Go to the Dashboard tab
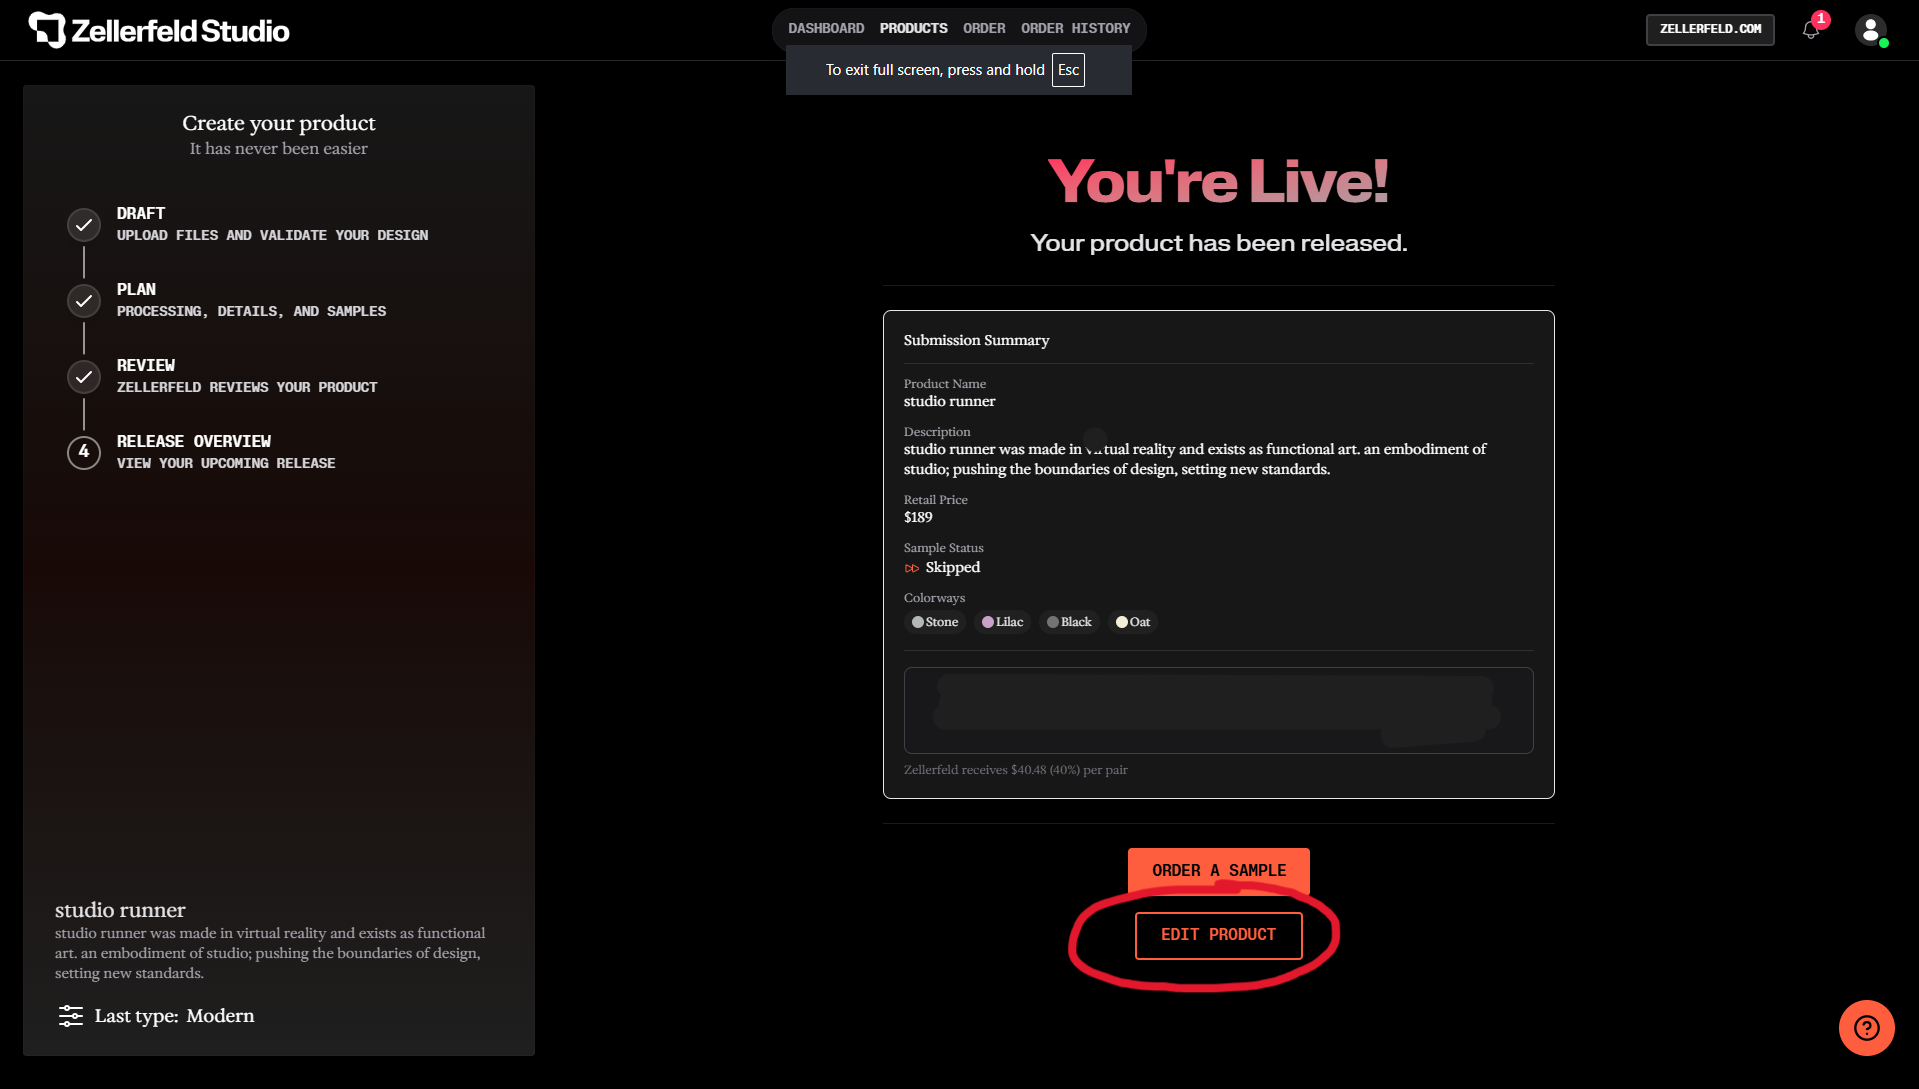The width and height of the screenshot is (1919, 1089). (826, 28)
